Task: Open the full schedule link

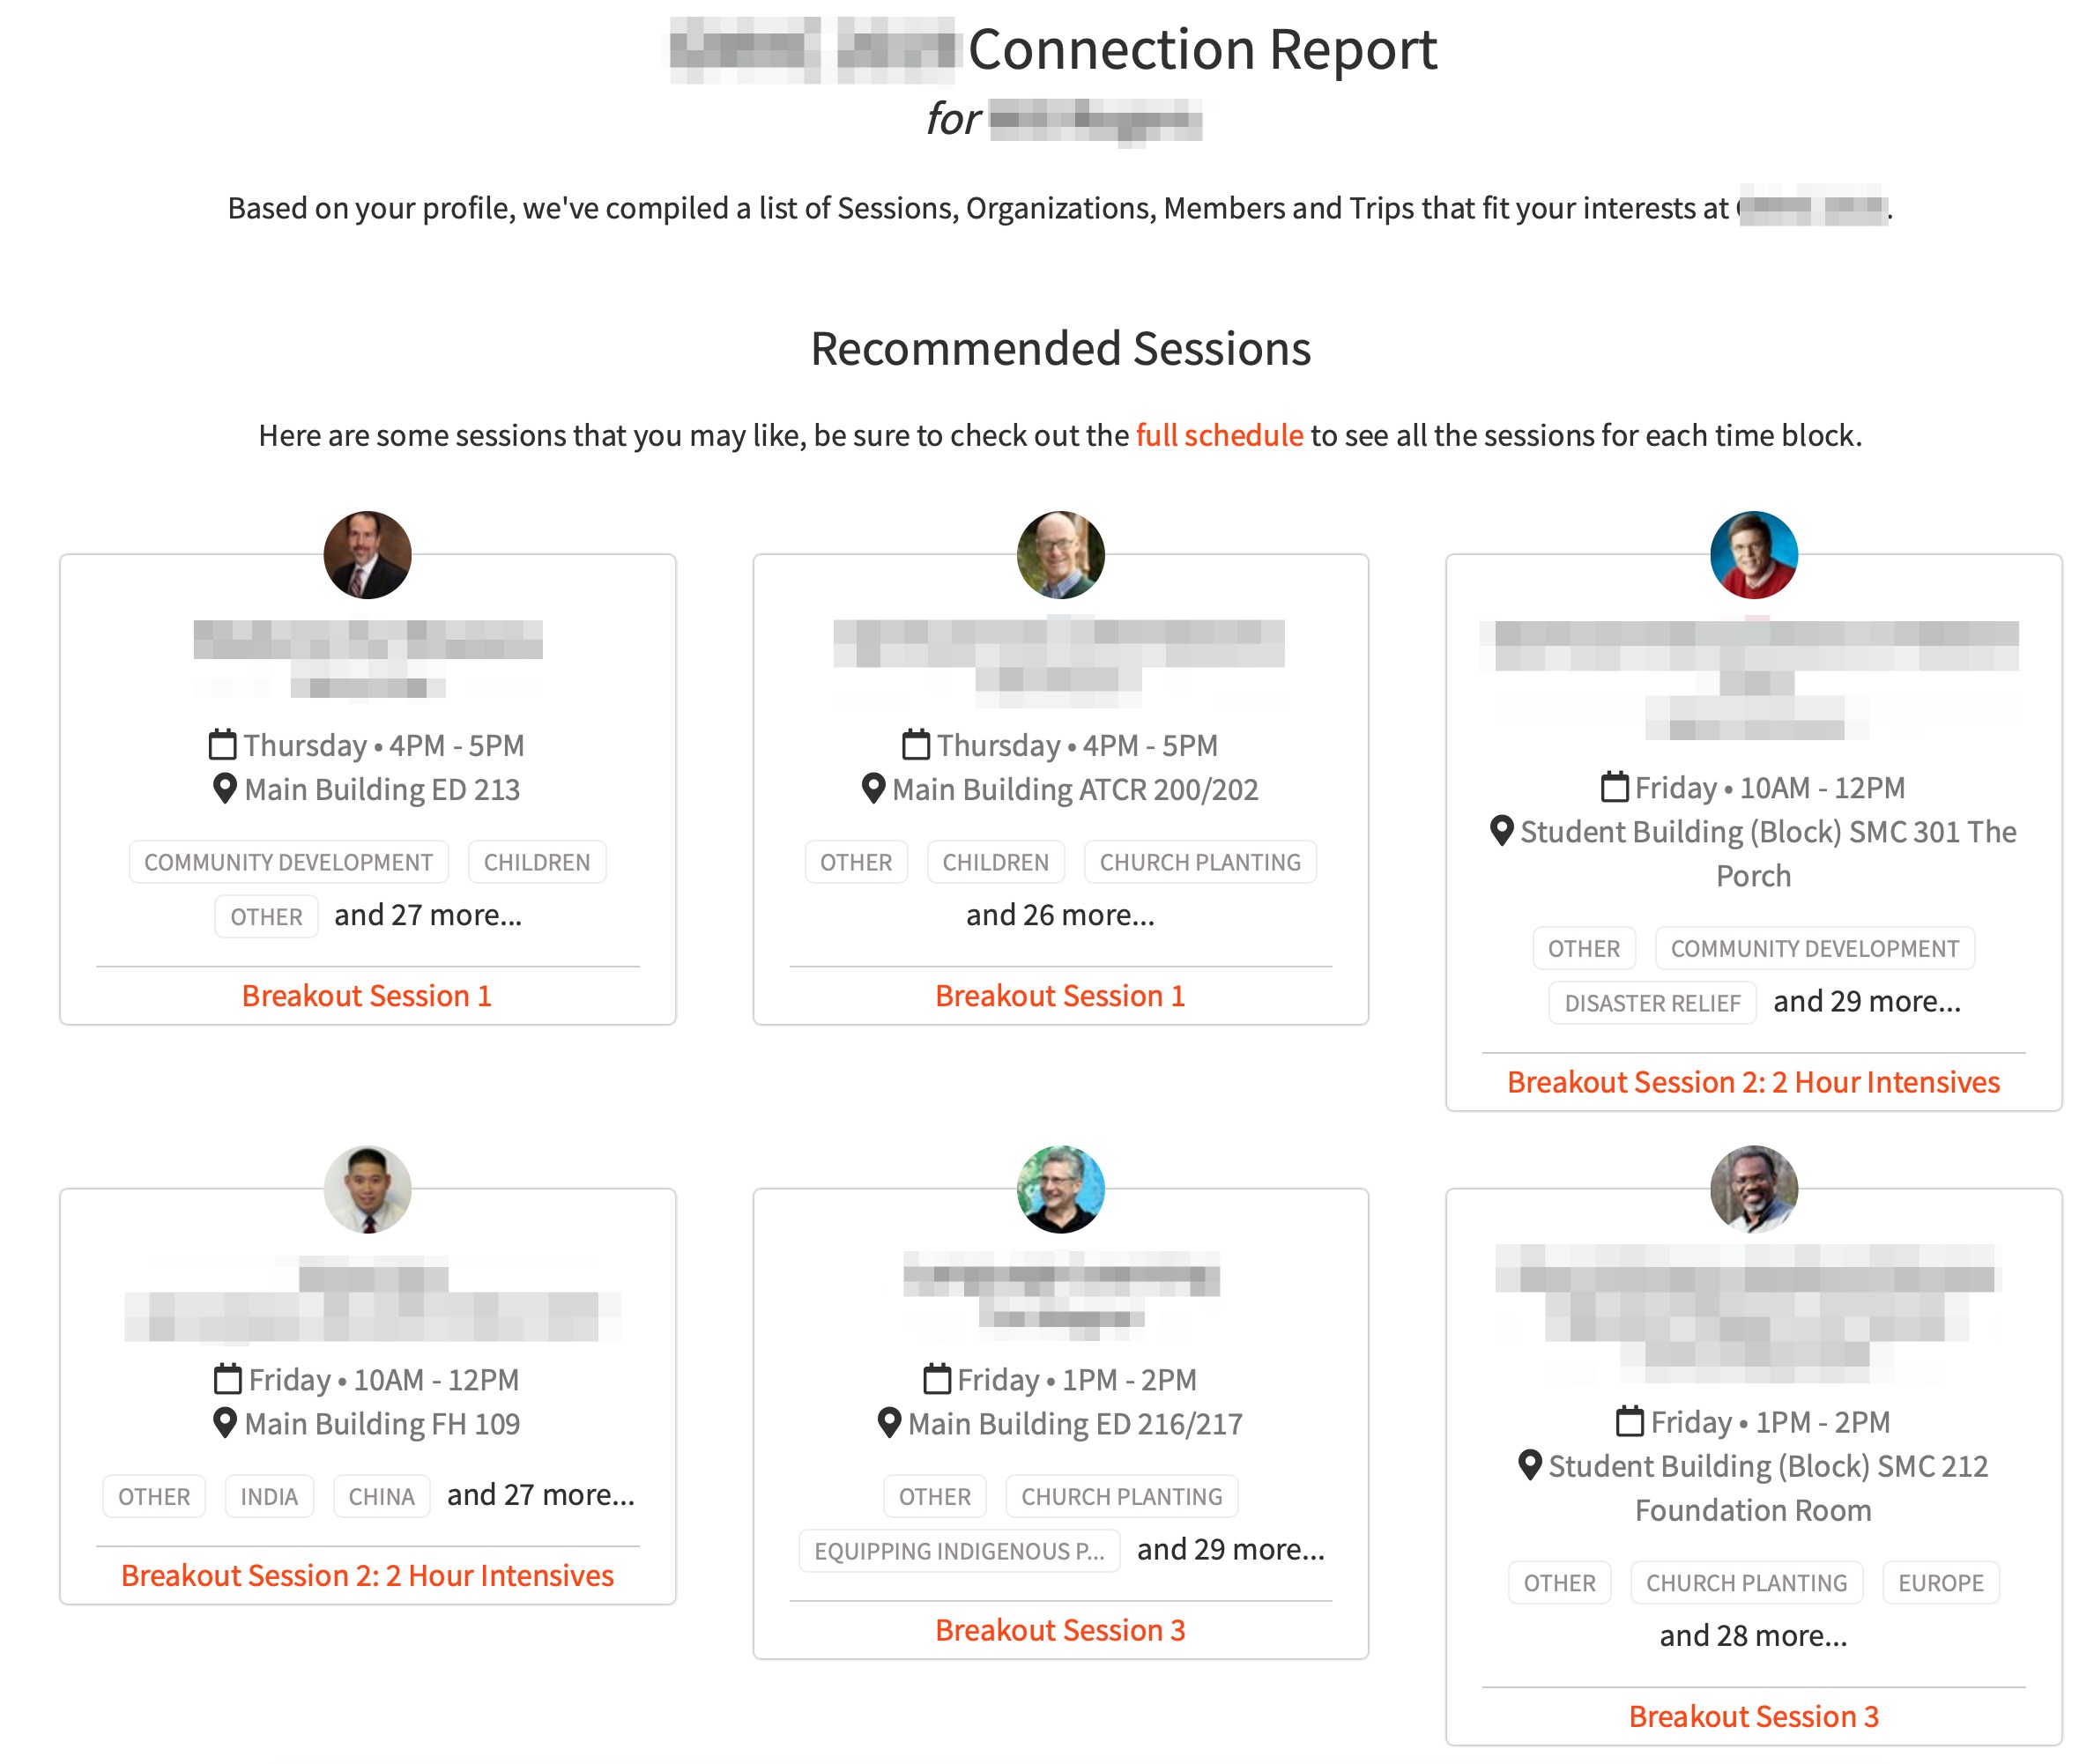Action: tap(1219, 435)
